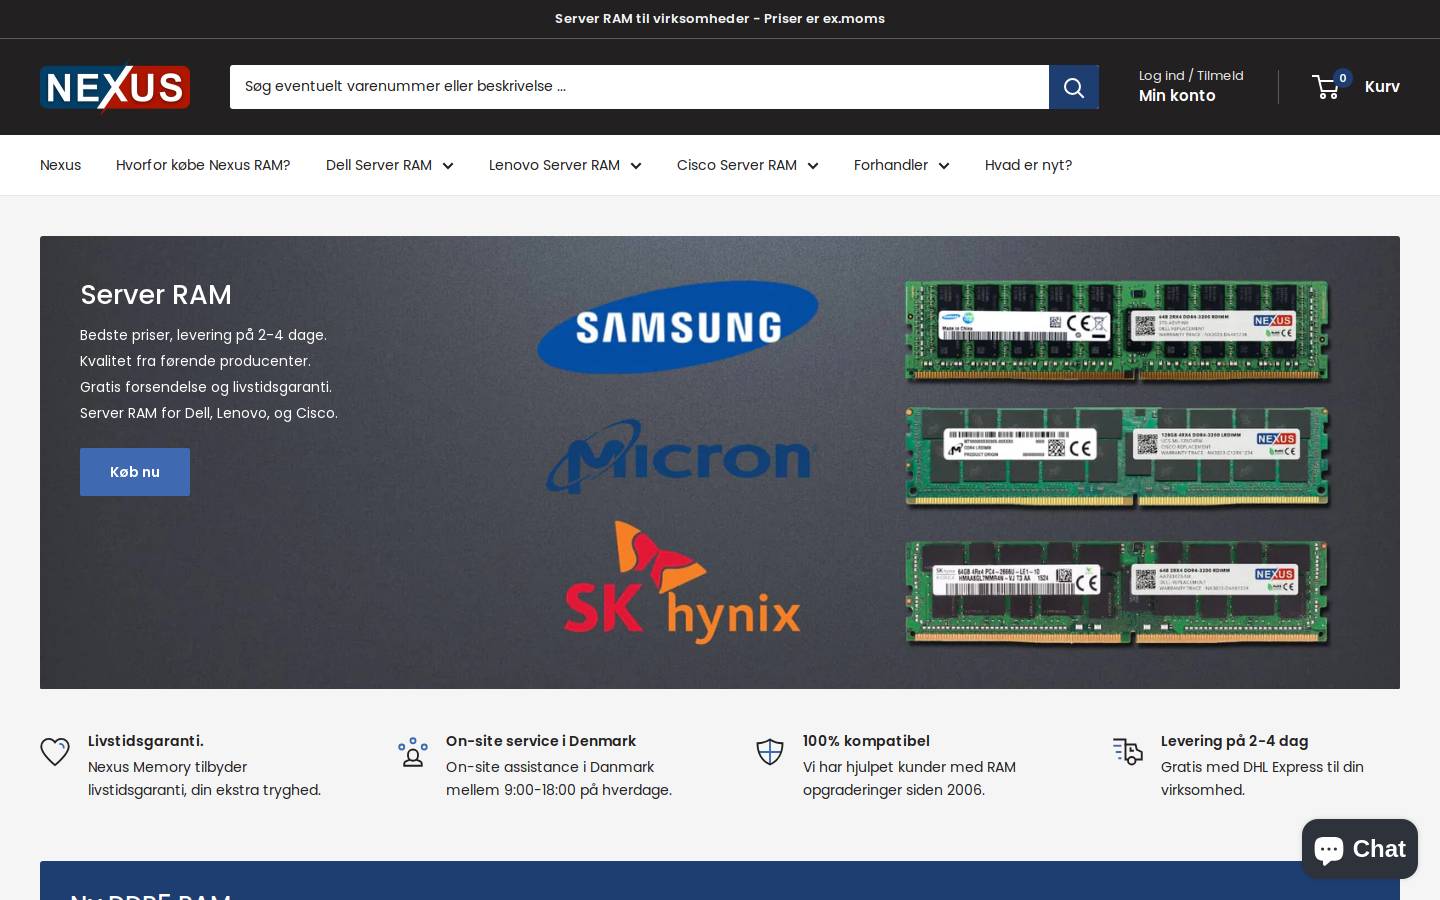Click the Samsung logo in banner
The width and height of the screenshot is (1440, 900).
(678, 327)
